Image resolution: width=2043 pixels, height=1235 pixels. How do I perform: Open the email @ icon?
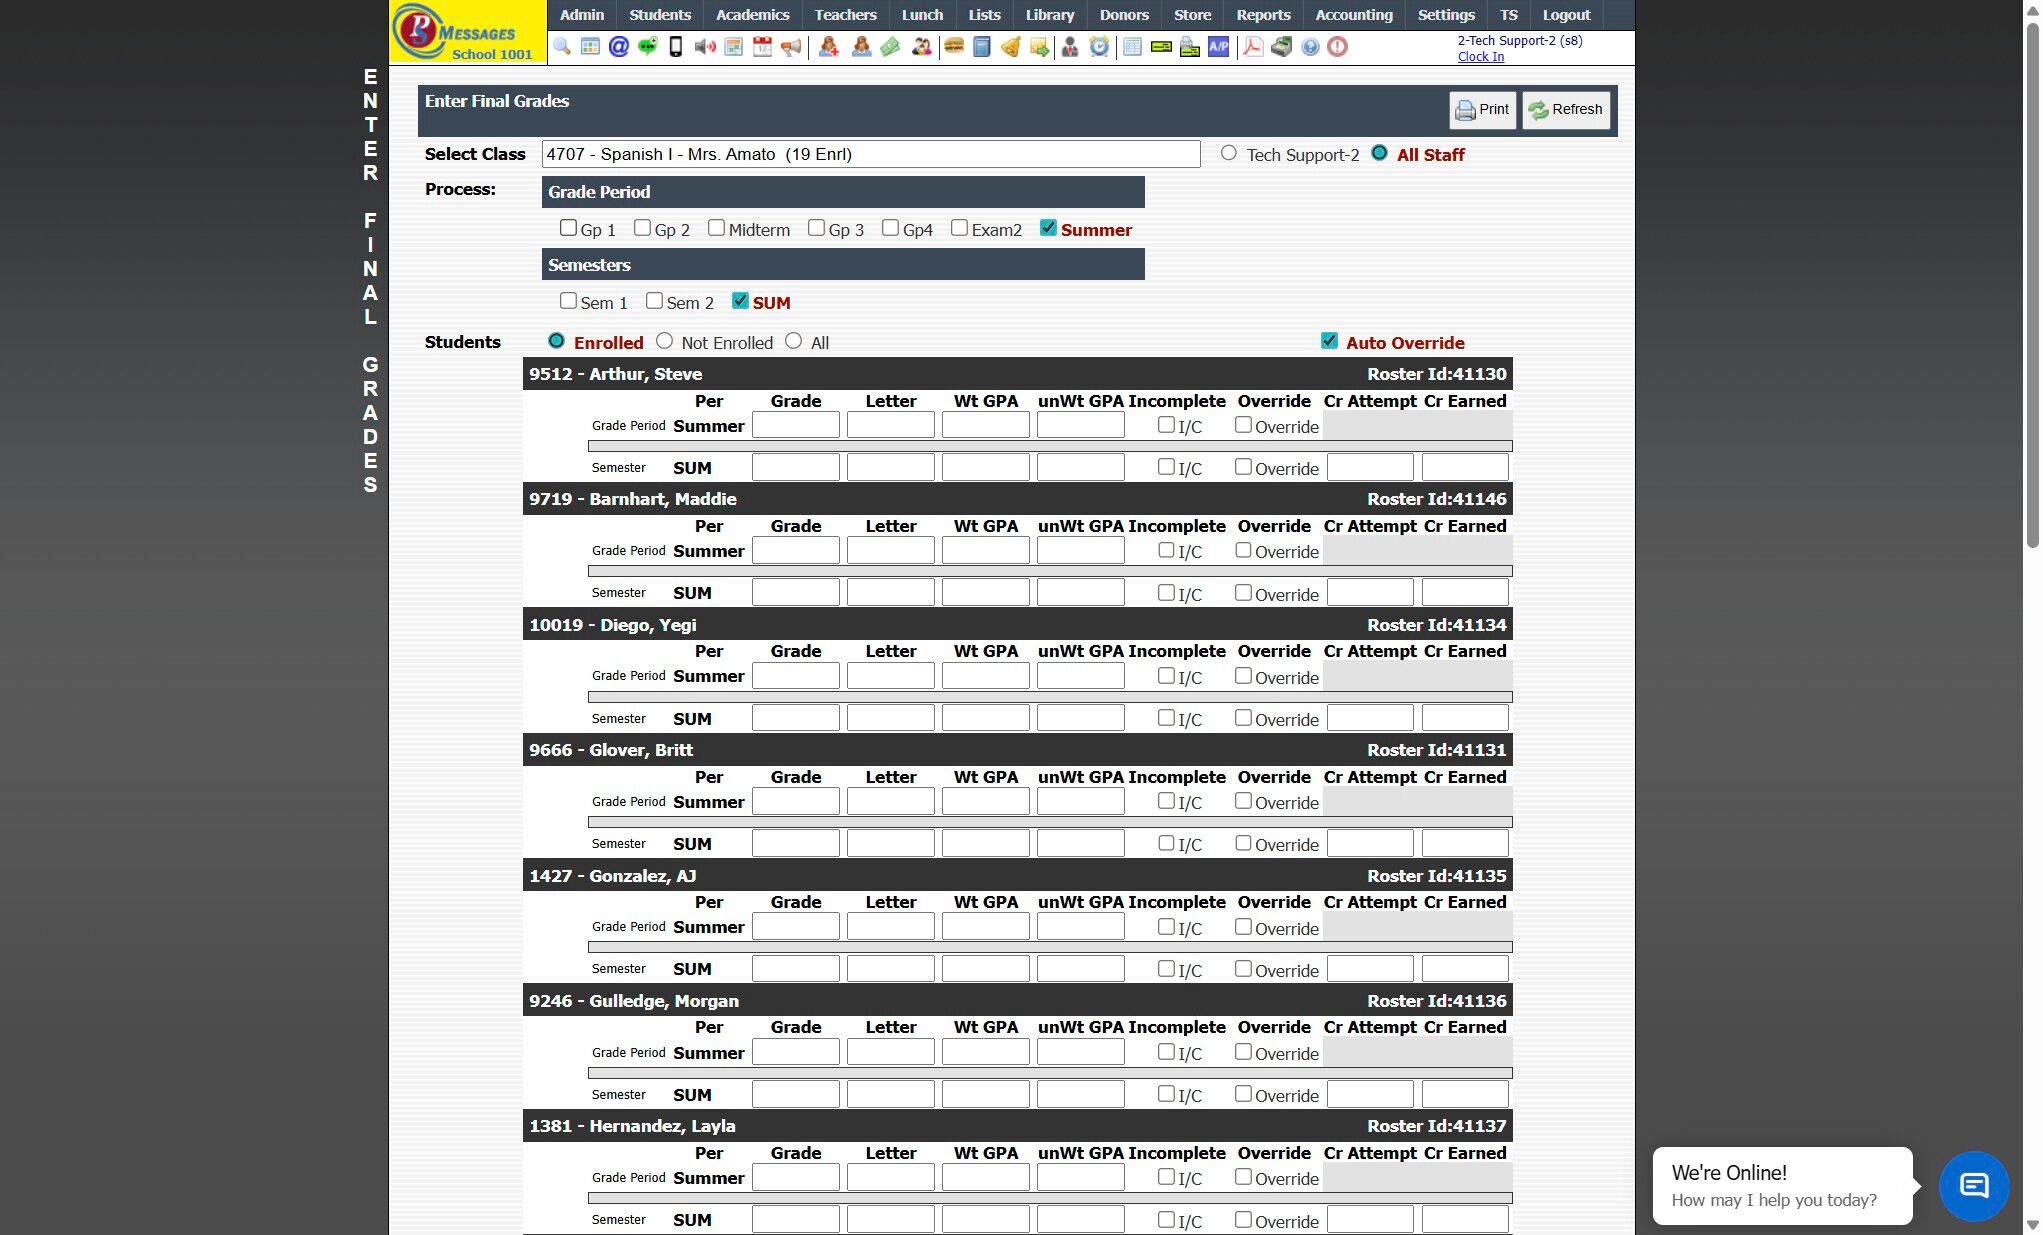tap(618, 47)
